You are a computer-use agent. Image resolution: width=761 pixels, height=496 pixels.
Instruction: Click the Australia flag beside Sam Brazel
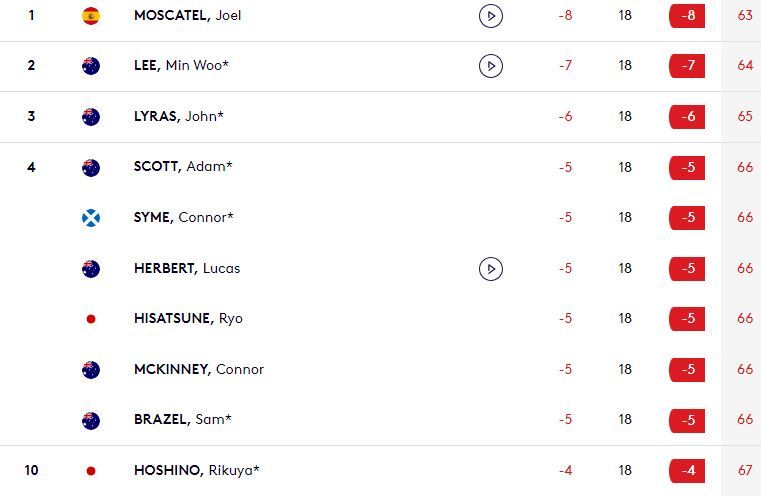(91, 420)
